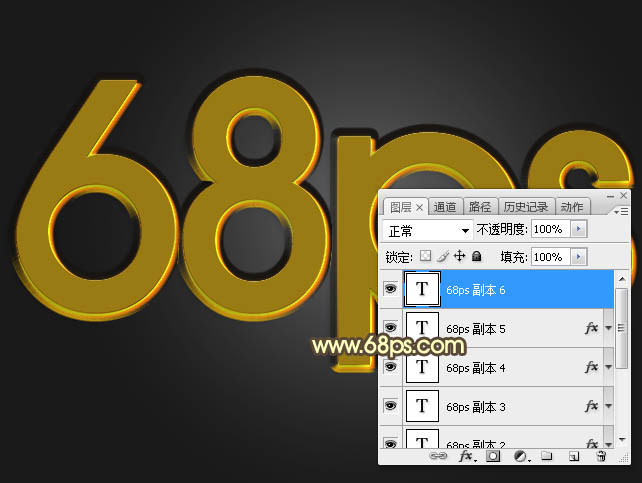Create a new layer

pos(574,456)
